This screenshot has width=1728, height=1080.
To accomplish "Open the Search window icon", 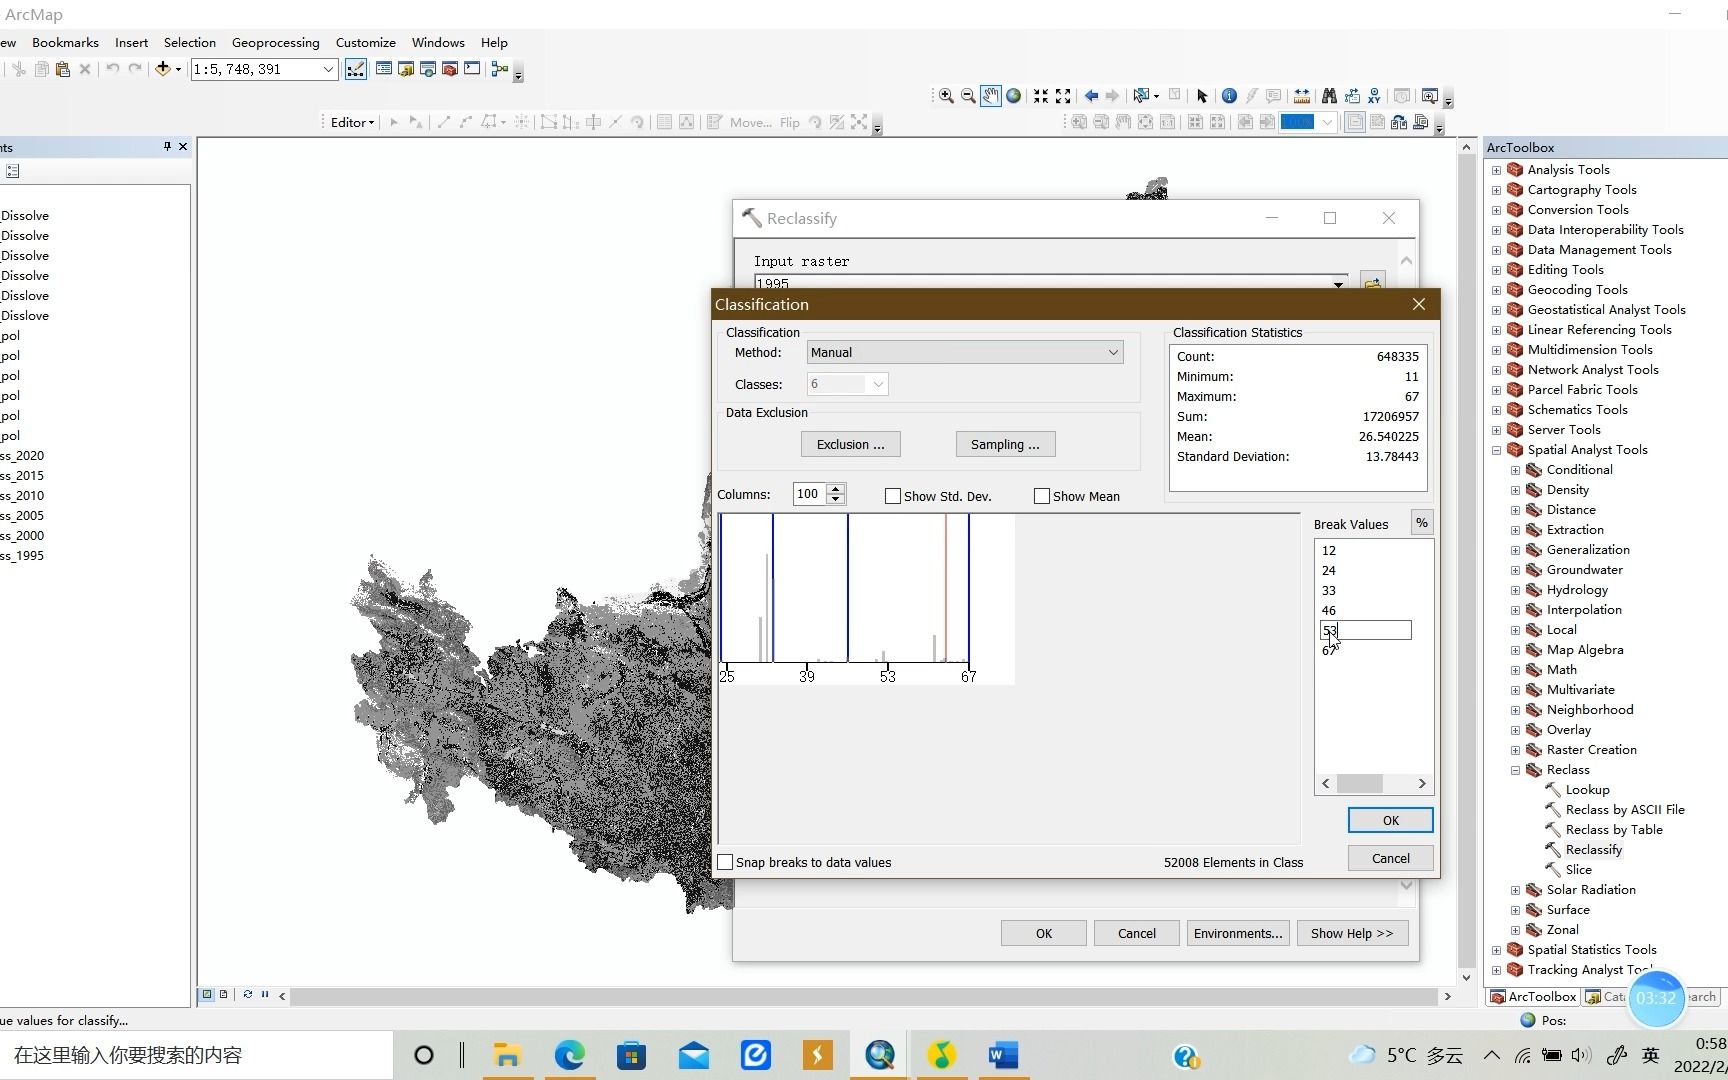I will pos(427,69).
